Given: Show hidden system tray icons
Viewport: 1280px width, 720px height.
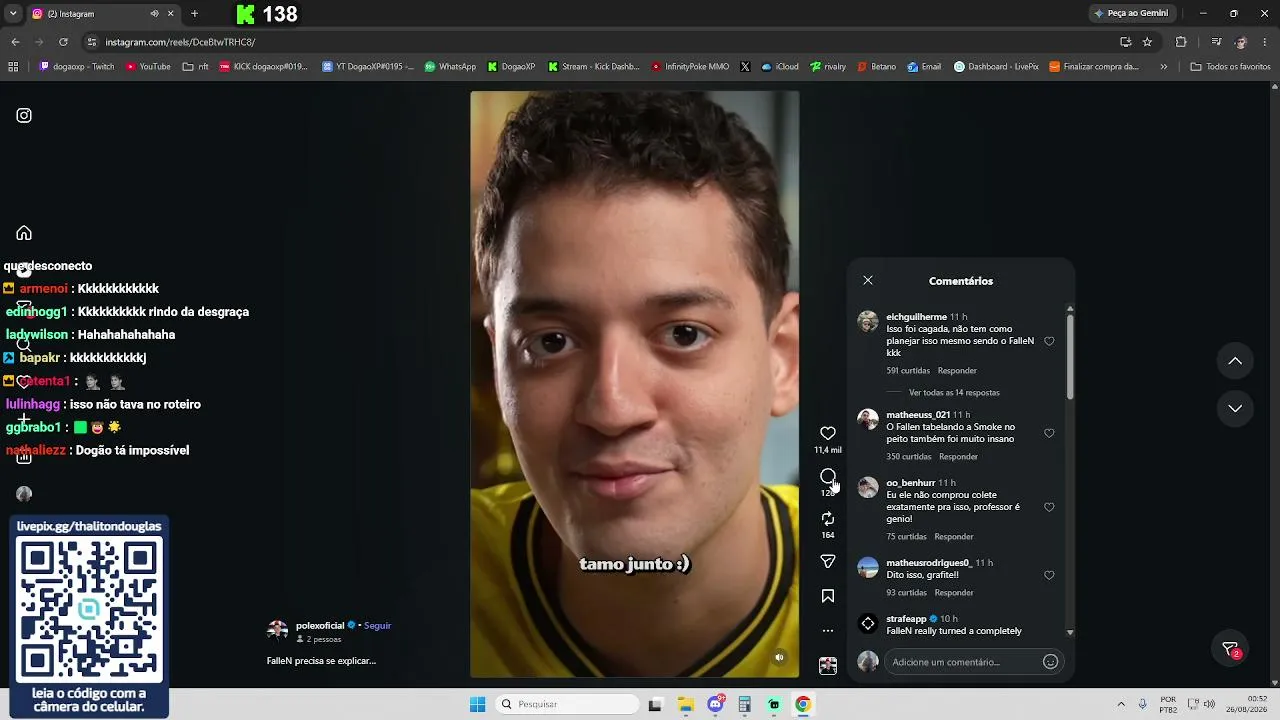Looking at the screenshot, I should 1120,704.
